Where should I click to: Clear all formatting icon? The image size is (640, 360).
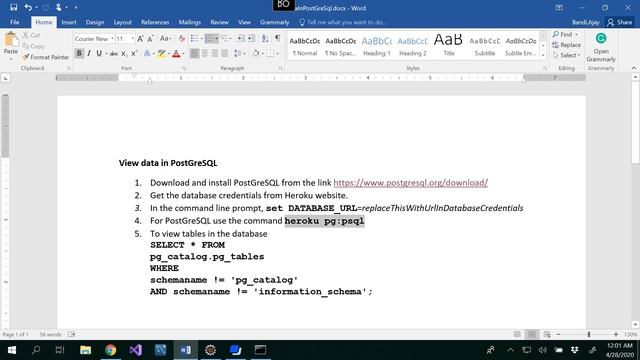point(182,39)
